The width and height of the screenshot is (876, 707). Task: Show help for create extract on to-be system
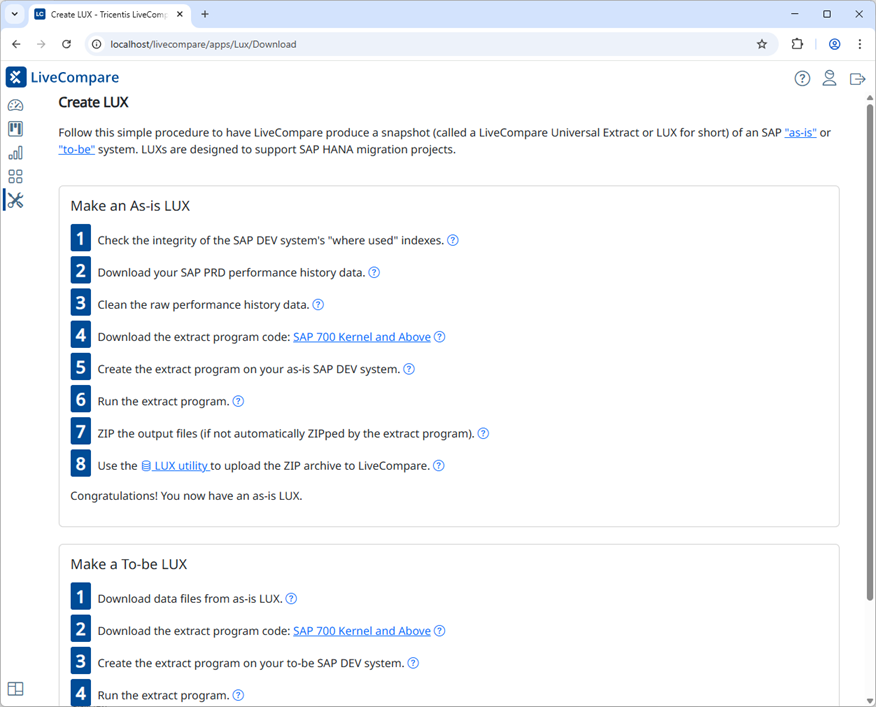[413, 663]
